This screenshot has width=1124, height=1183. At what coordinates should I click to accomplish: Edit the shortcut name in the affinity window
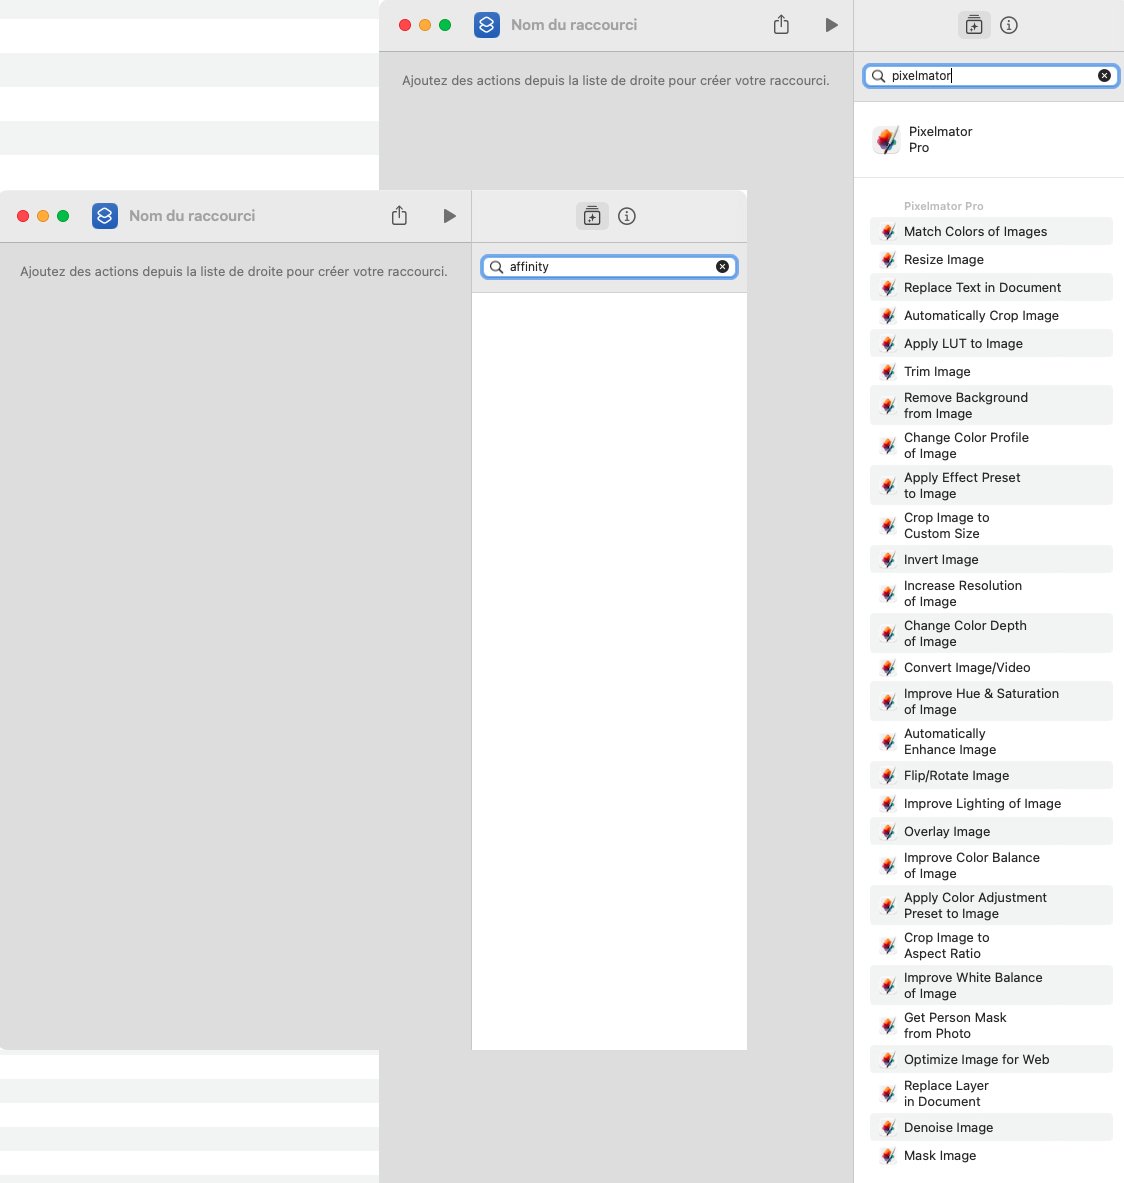pyautogui.click(x=192, y=216)
